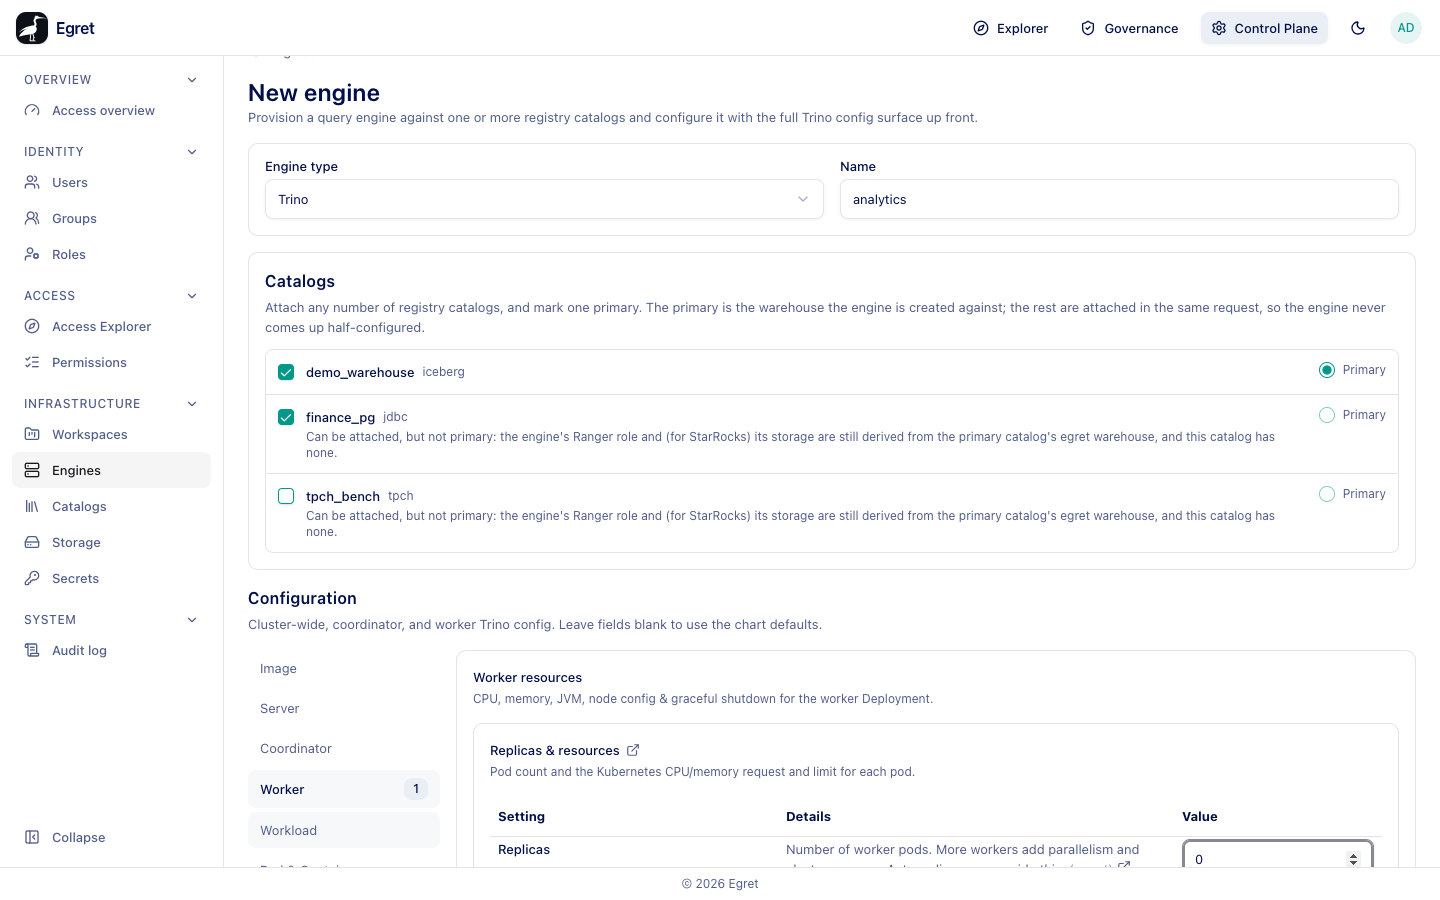Click the Workspaces icon in sidebar

point(32,434)
